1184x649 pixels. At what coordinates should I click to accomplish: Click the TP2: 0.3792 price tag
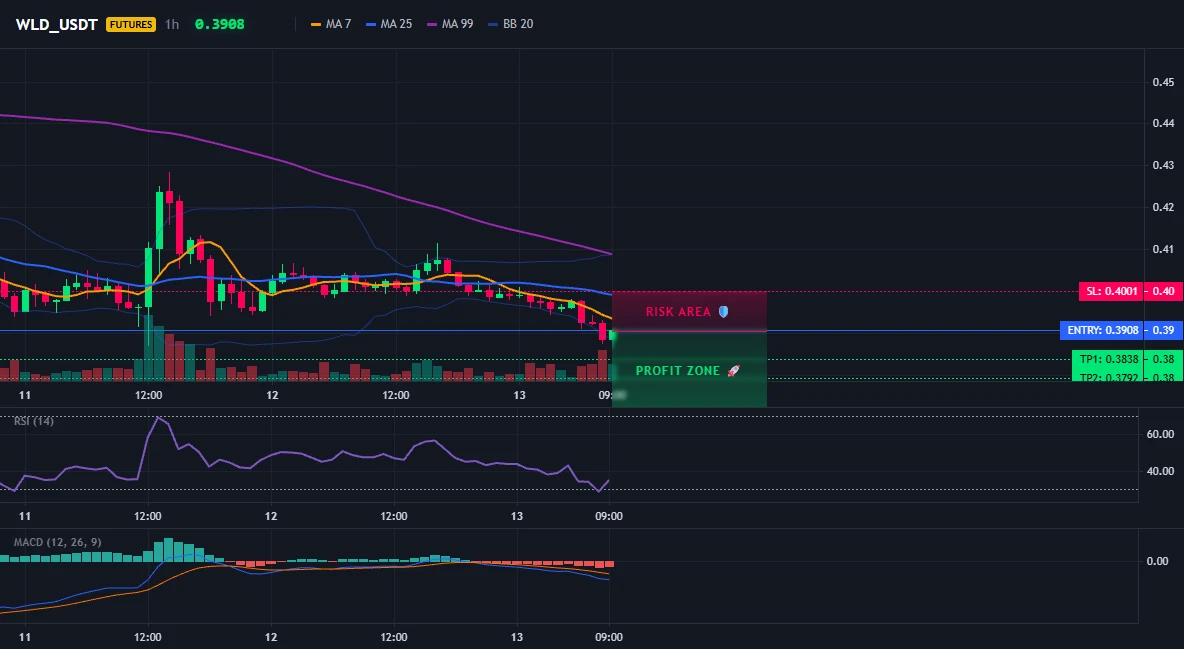(x=1108, y=377)
